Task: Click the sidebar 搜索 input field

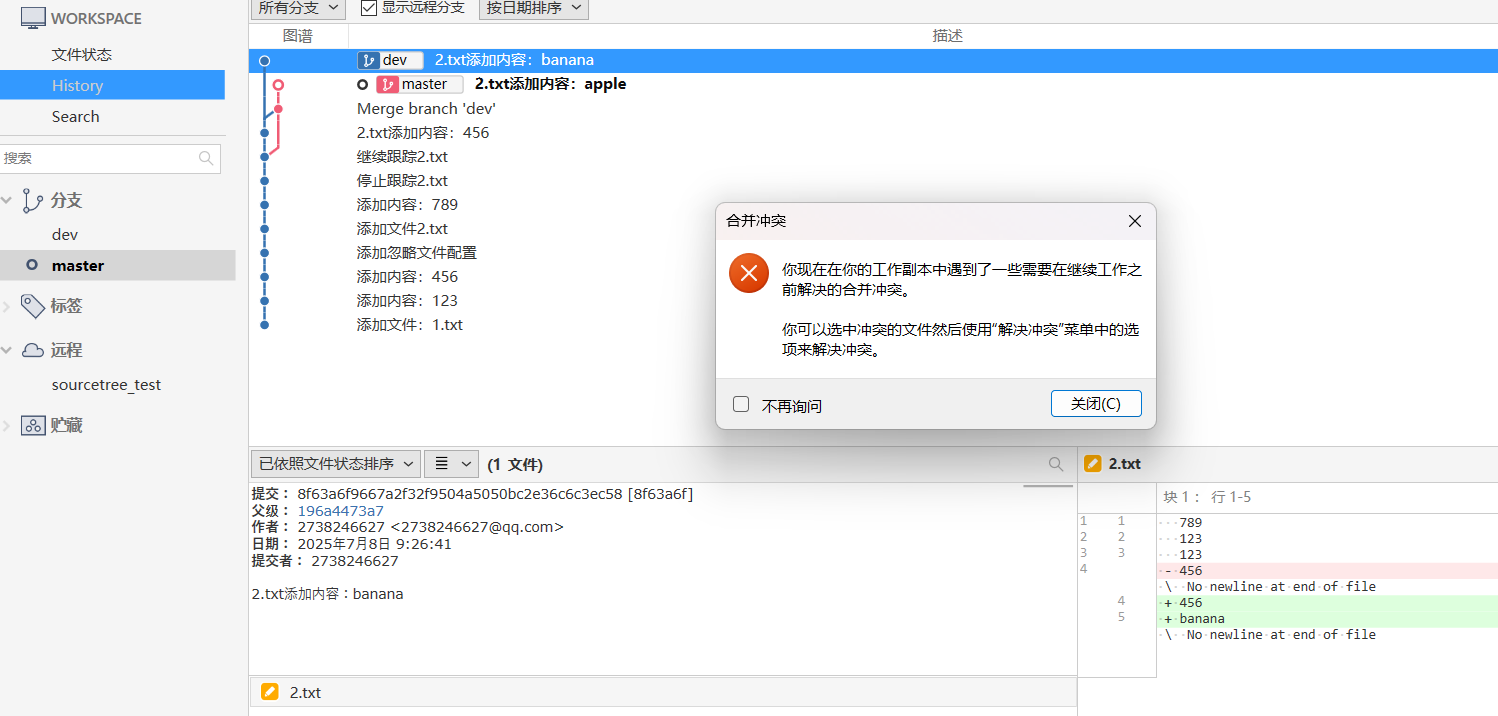Action: (110, 158)
